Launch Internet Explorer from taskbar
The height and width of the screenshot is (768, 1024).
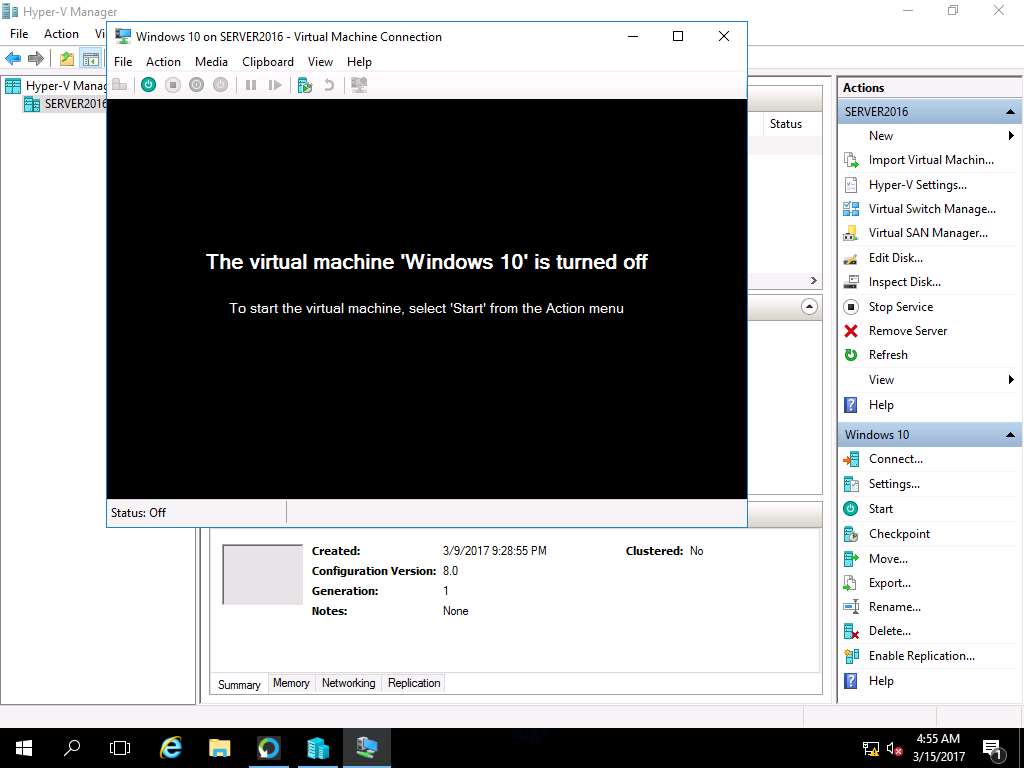coord(170,748)
